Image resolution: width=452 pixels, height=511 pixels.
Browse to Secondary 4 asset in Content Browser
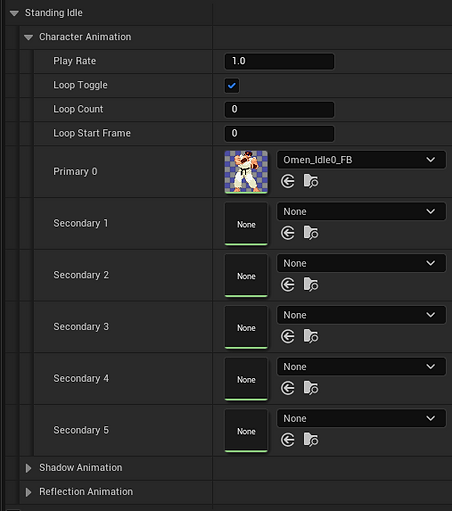coord(311,388)
